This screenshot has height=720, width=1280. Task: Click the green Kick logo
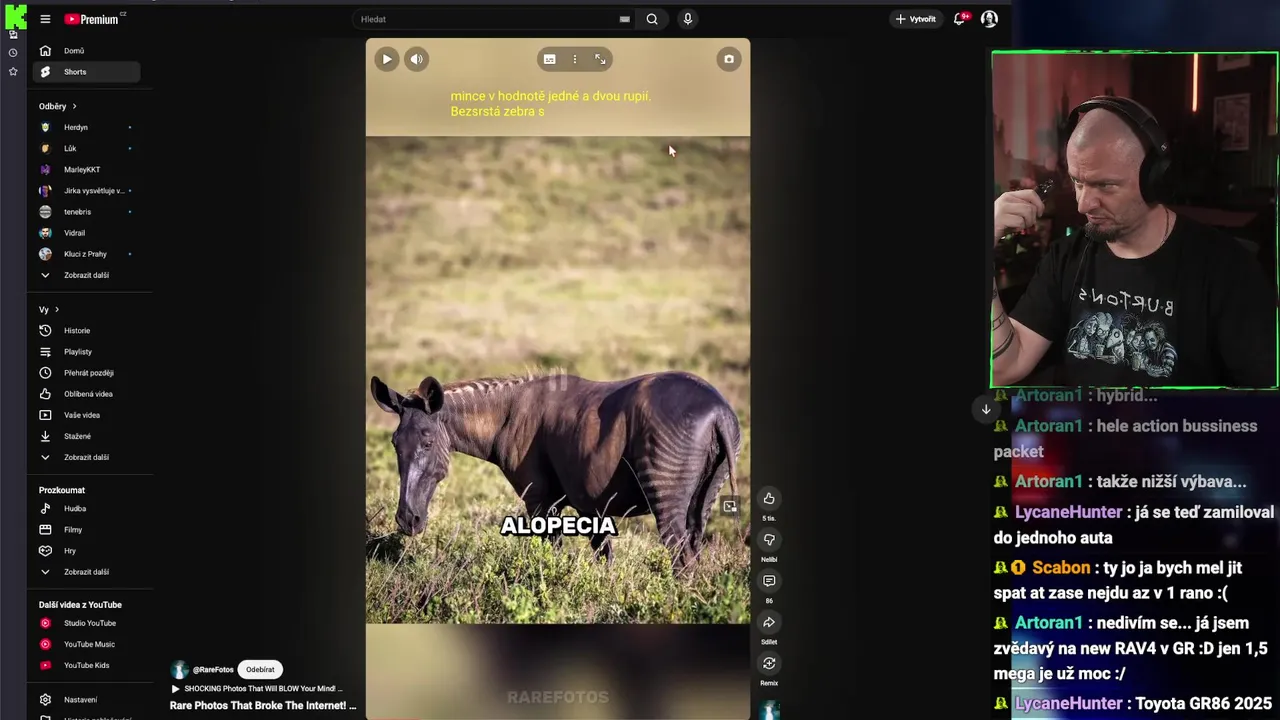tap(15, 16)
